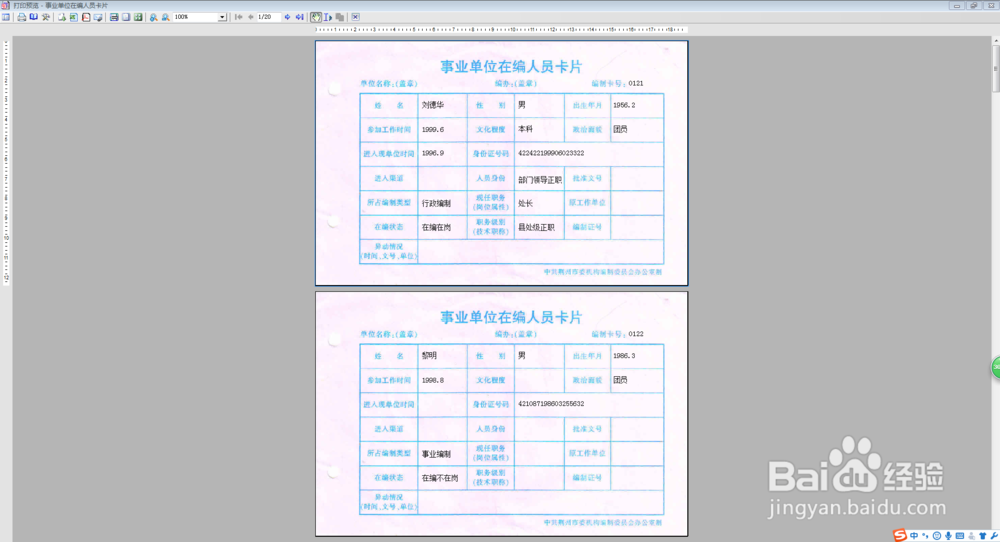Viewport: 1000px width, 542px height.
Task: Click the send-by-mail icon in toolbar
Action: [98, 17]
